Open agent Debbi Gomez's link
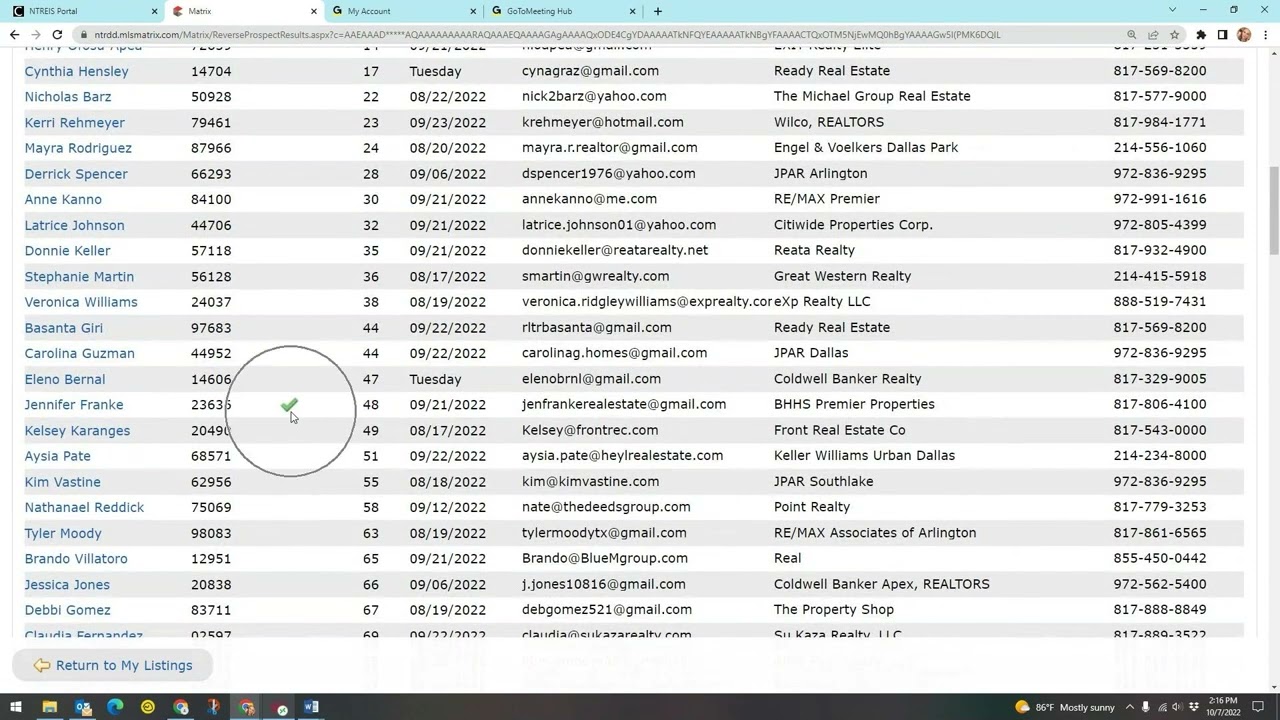The height and width of the screenshot is (720, 1280). click(x=67, y=610)
